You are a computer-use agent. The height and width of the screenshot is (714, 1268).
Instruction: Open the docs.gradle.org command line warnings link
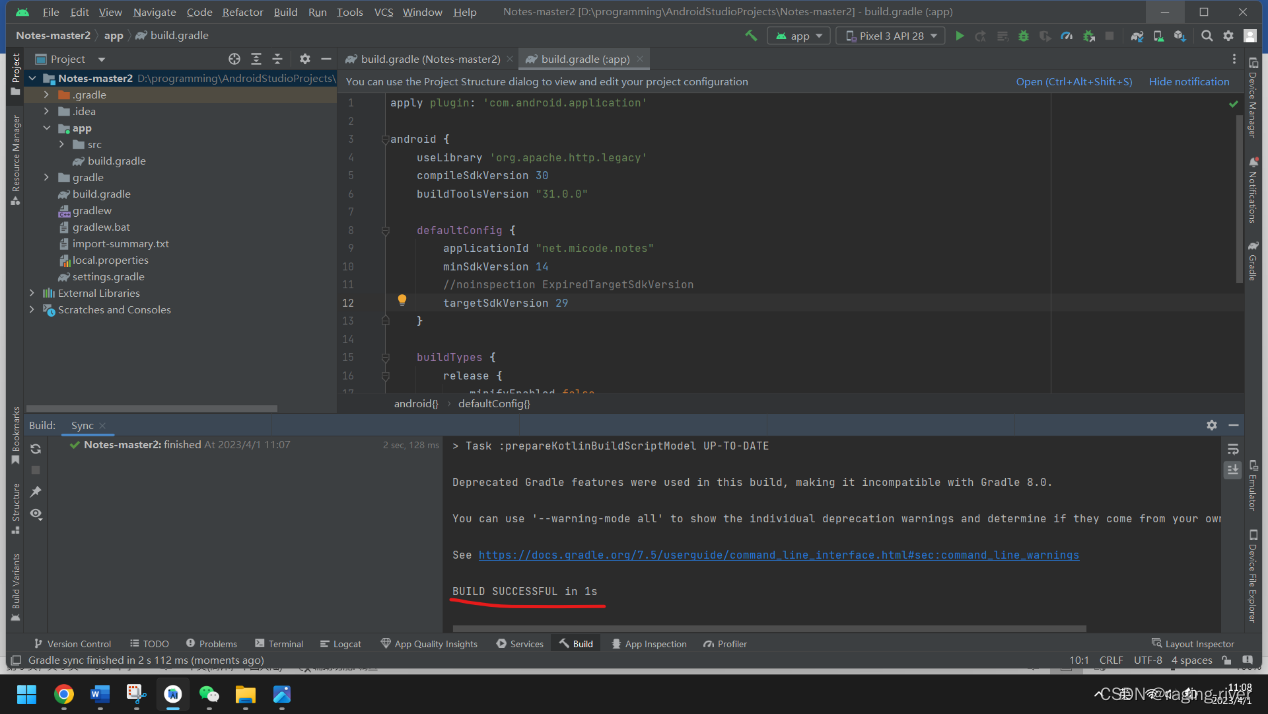click(779, 555)
